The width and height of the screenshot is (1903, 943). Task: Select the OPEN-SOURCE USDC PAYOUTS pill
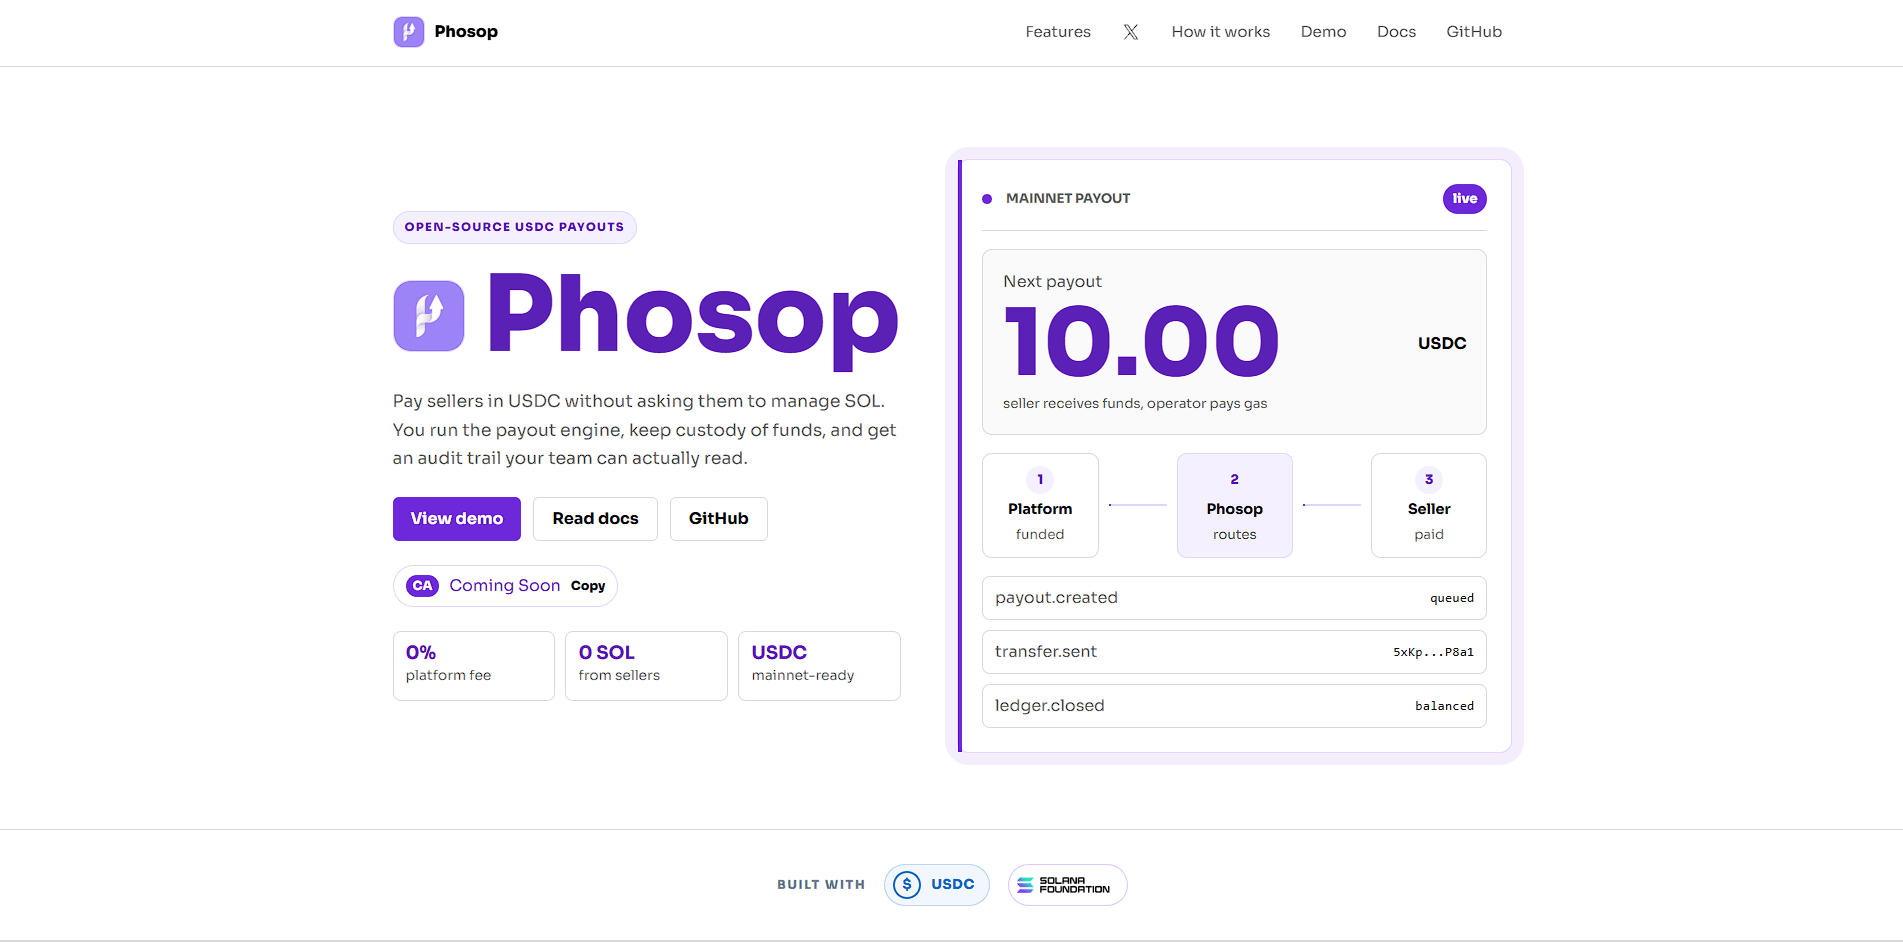point(515,227)
